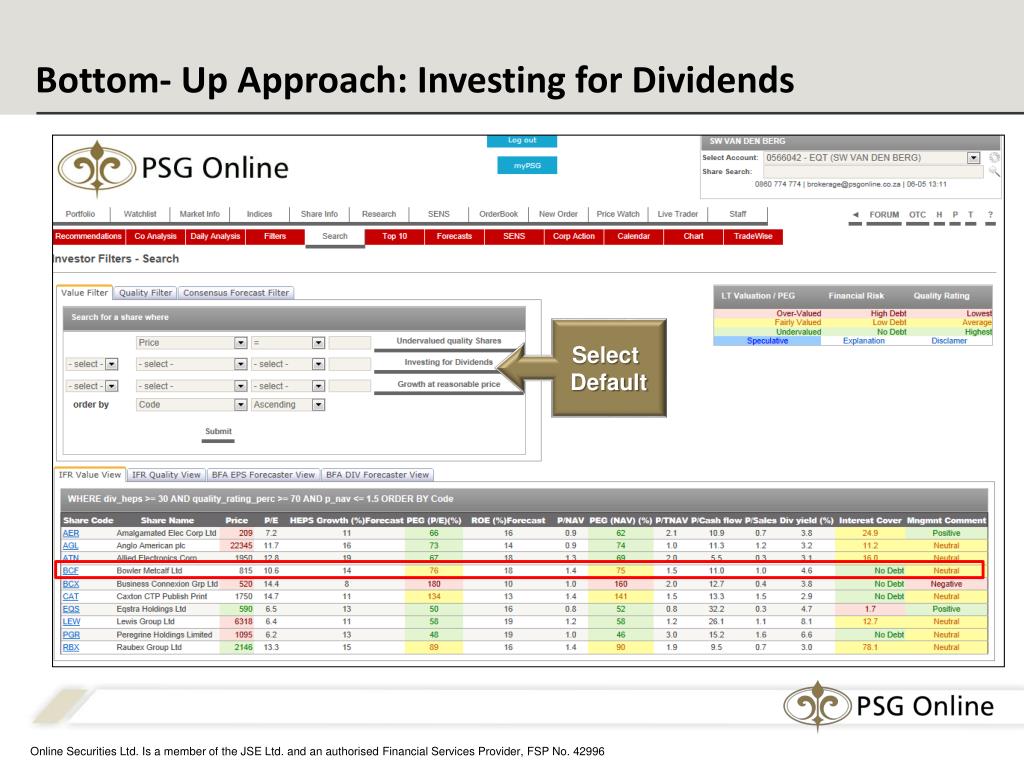Screen dimensions: 1024x768
Task: Select the Top 10 red tab
Action: (394, 236)
